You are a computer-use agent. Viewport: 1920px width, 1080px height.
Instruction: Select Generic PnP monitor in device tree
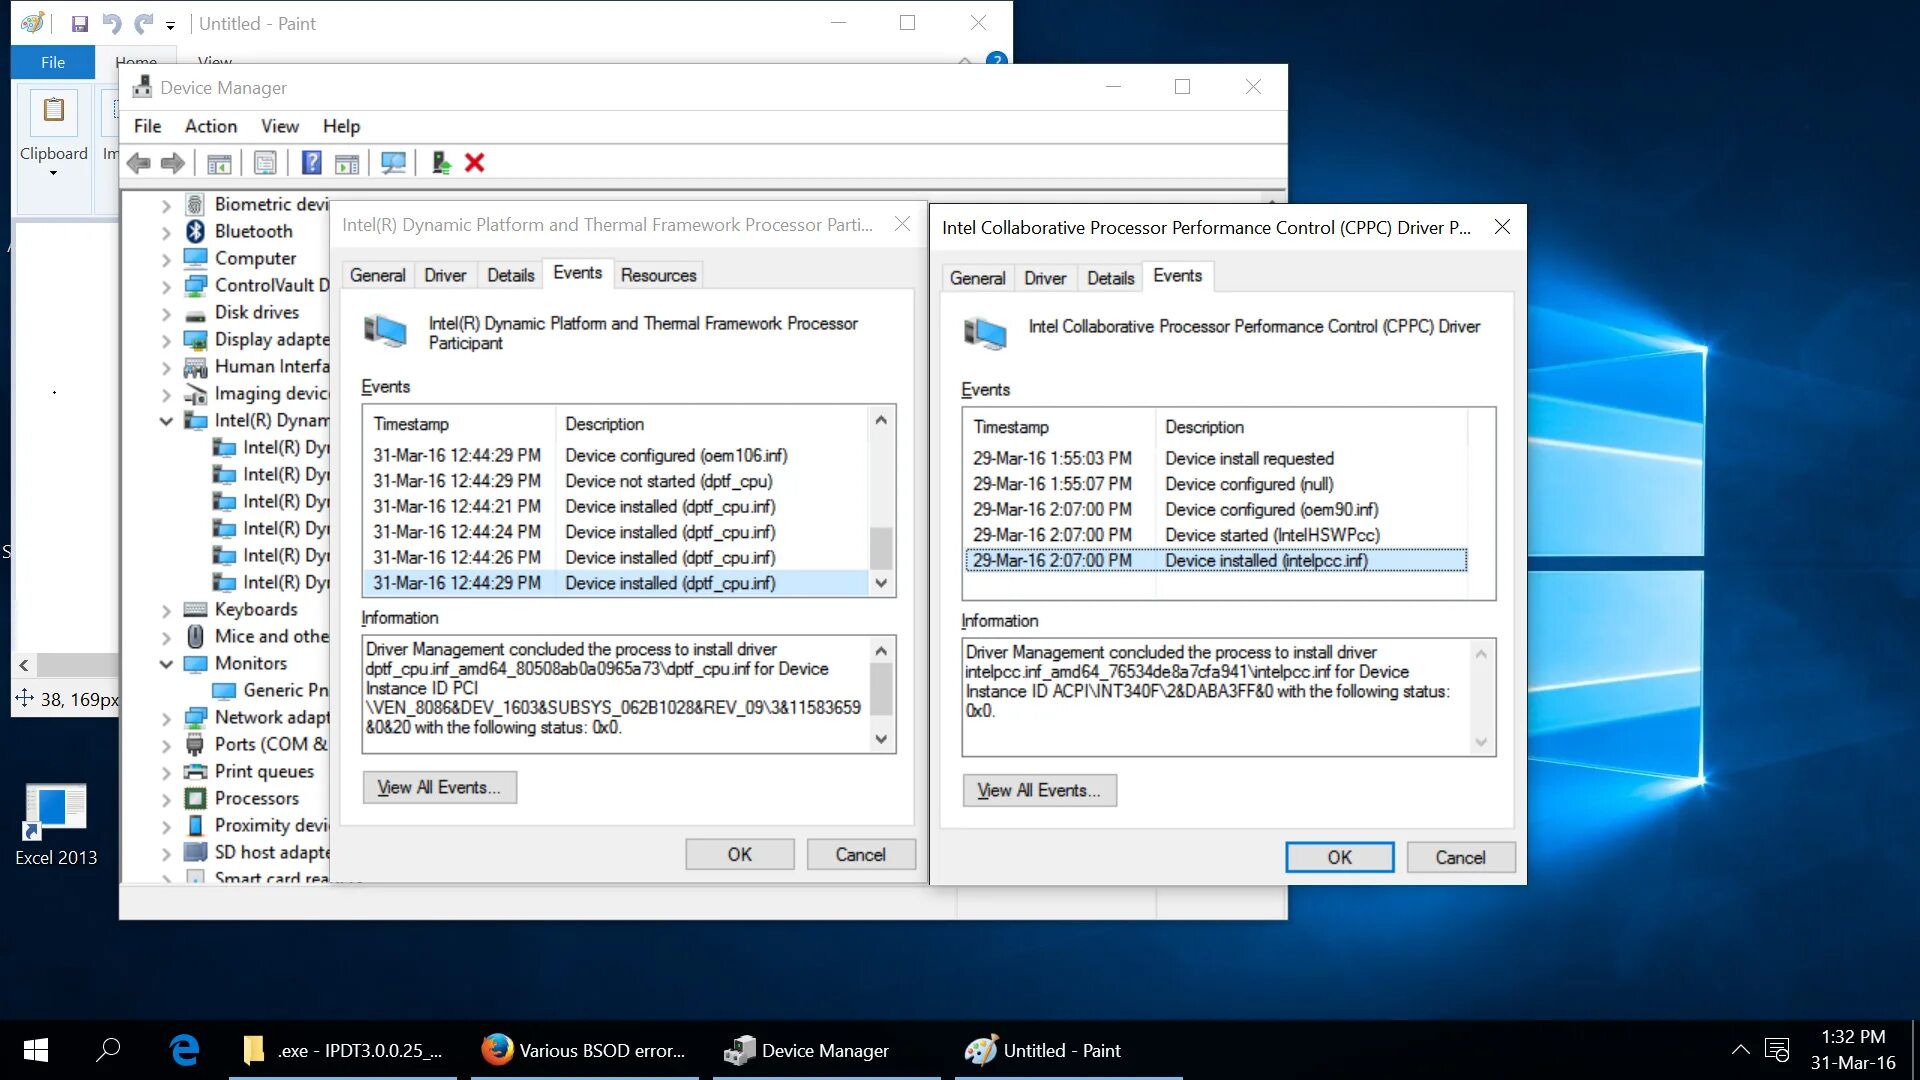[x=285, y=690]
